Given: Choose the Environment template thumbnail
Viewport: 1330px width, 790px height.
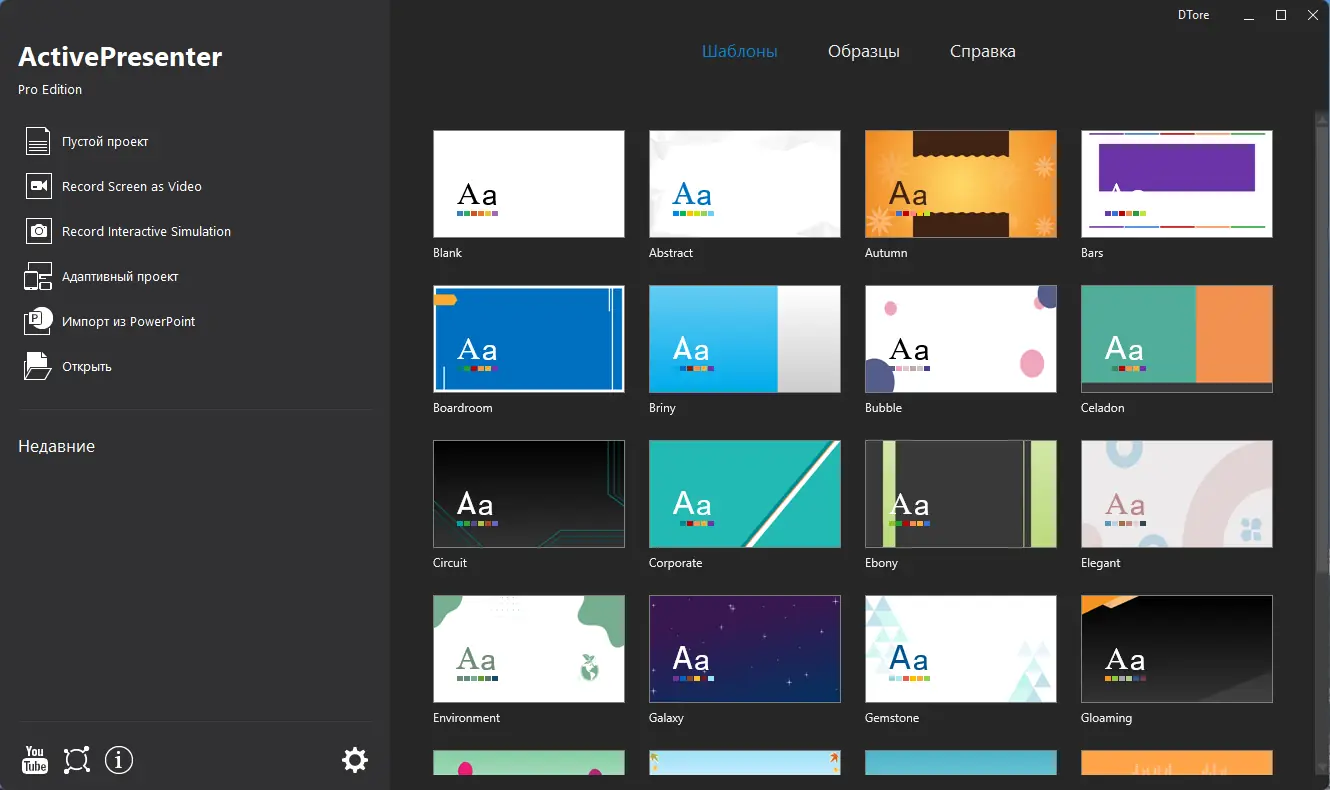Looking at the screenshot, I should click(529, 649).
